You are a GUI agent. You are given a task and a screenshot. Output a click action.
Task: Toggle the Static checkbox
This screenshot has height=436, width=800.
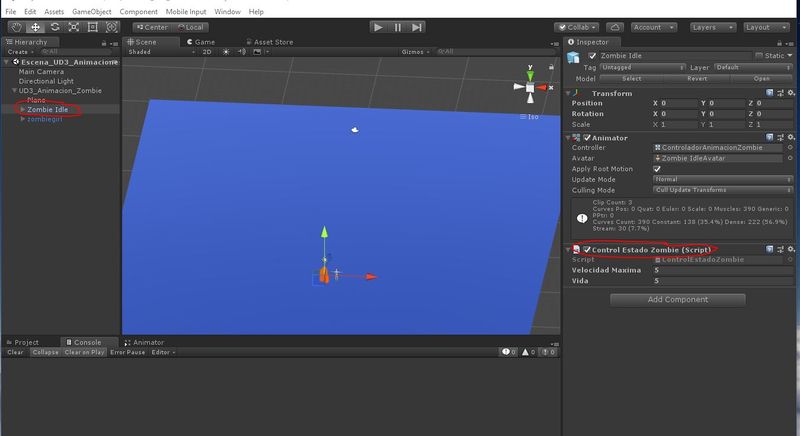tap(759, 56)
